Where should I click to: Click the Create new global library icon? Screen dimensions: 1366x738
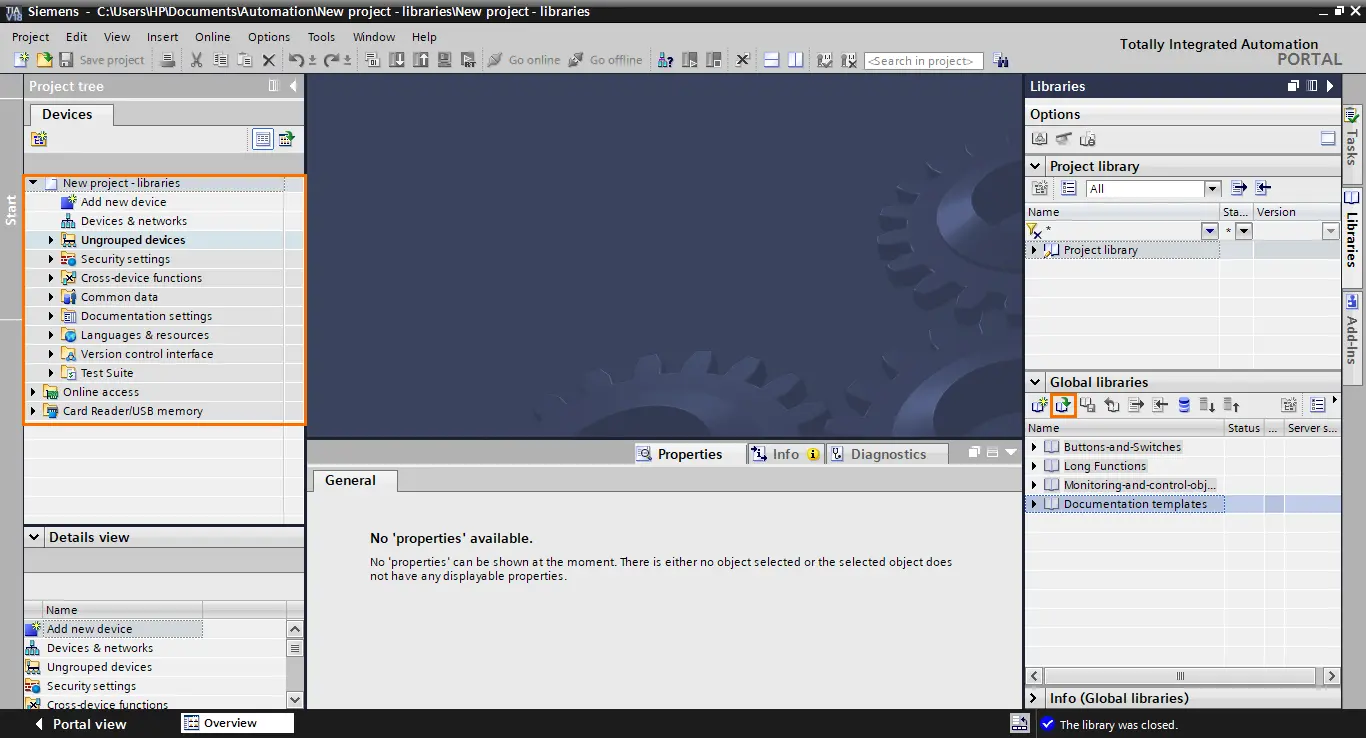pyautogui.click(x=1040, y=405)
